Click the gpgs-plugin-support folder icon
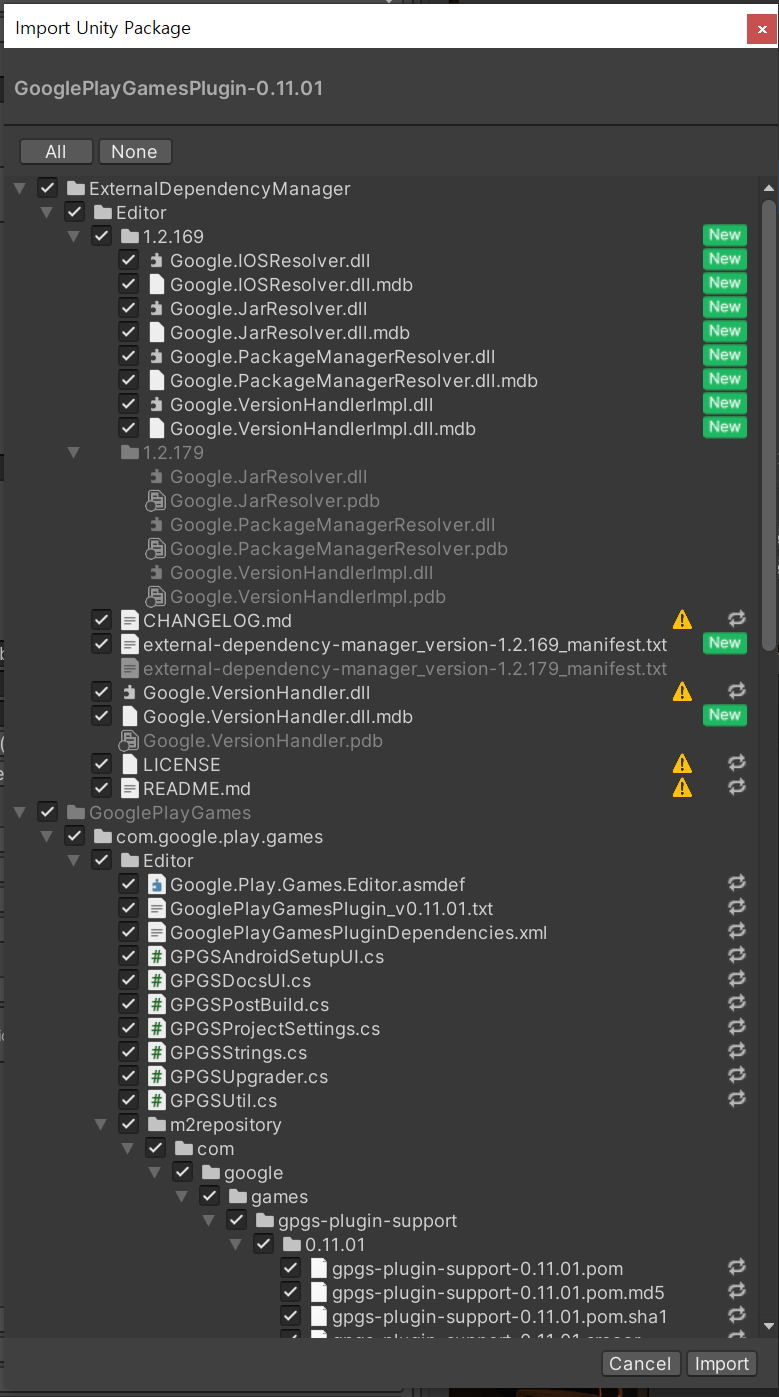The width and height of the screenshot is (779, 1397). (x=264, y=1221)
